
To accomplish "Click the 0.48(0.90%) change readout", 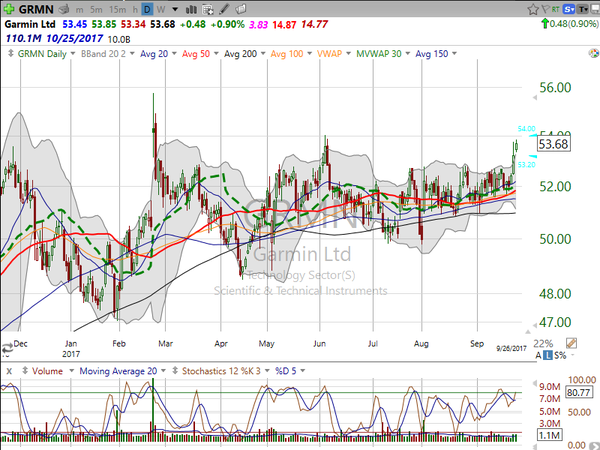I will (x=574, y=24).
